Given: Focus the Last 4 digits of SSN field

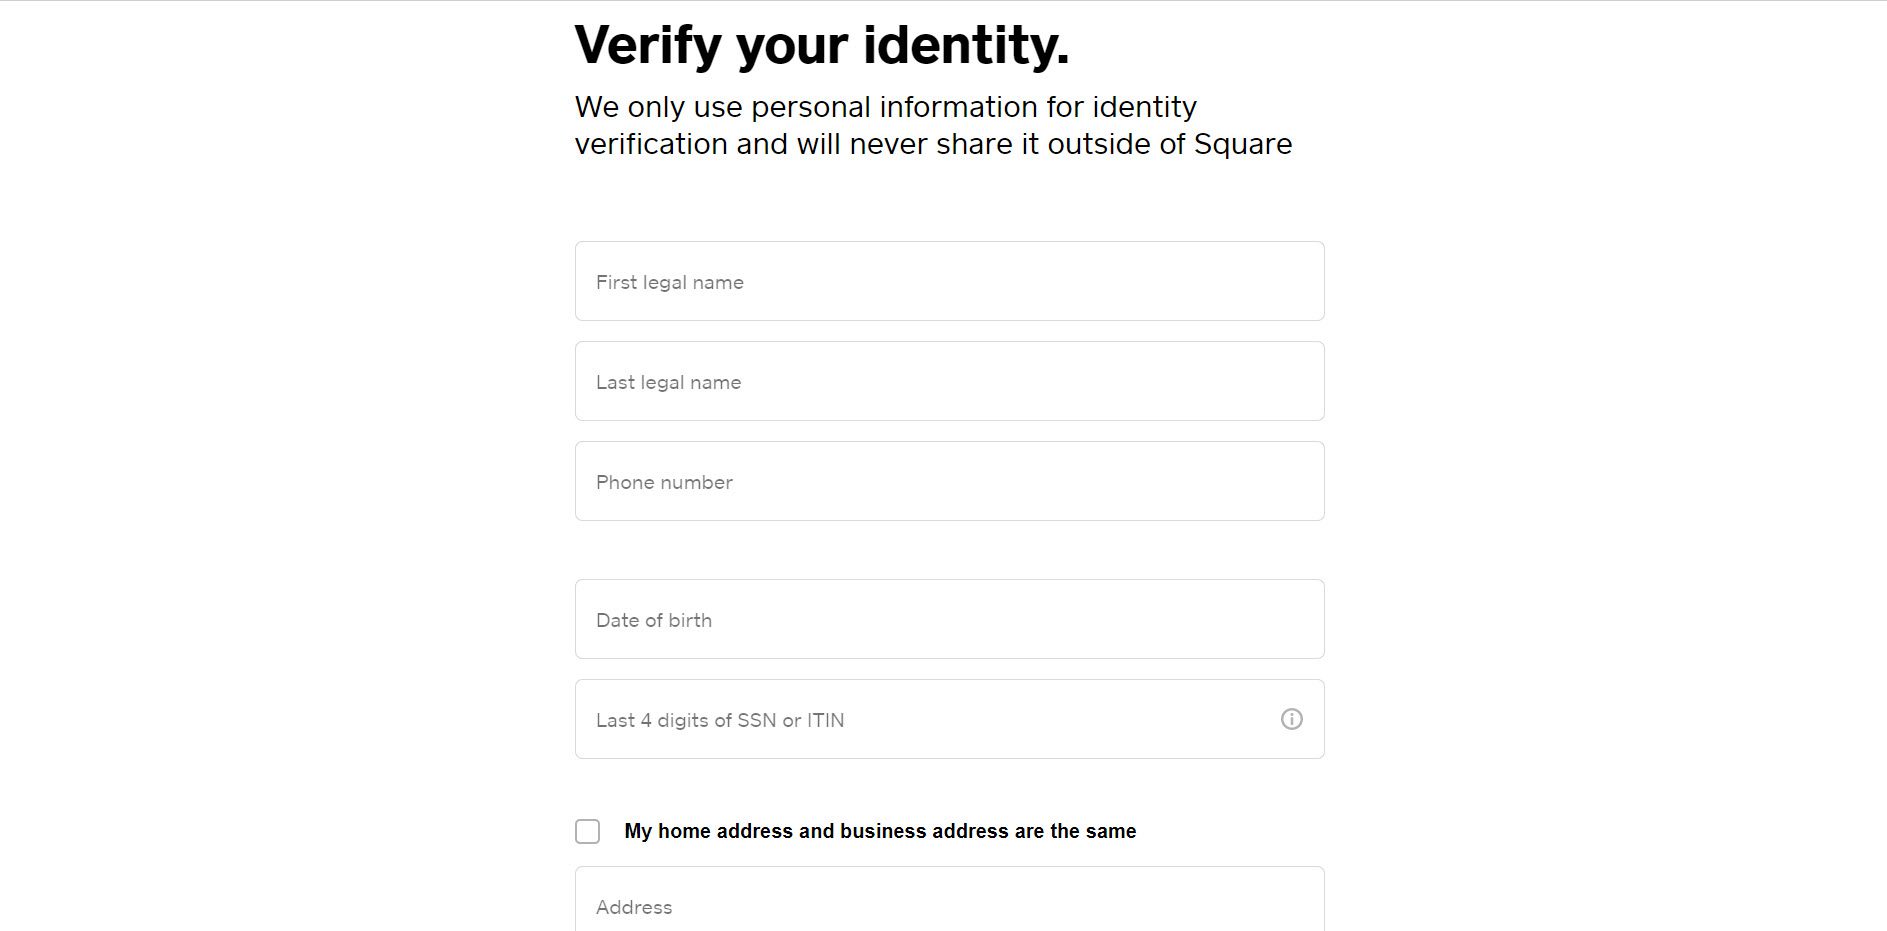Looking at the screenshot, I should pyautogui.click(x=949, y=719).
